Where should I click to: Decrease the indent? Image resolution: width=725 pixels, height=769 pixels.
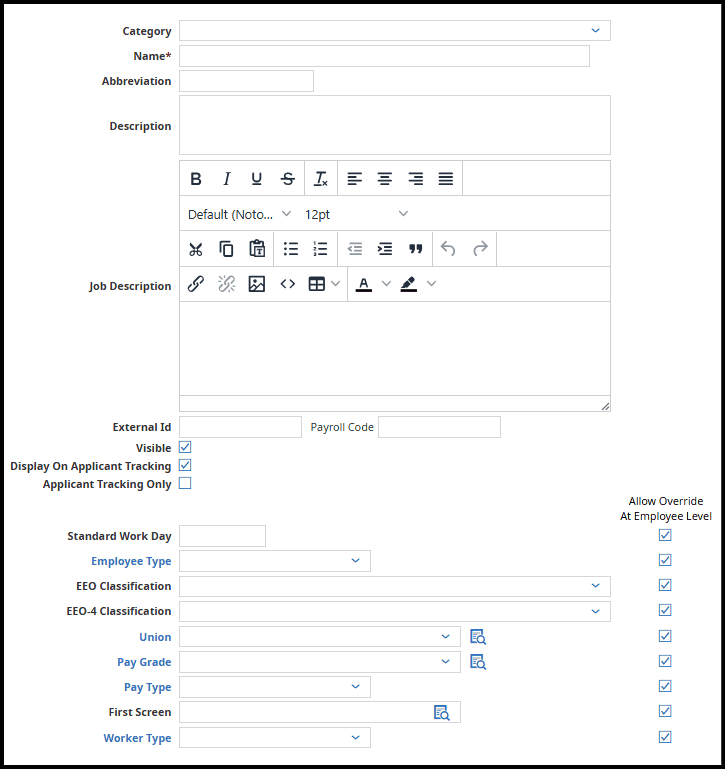355,249
